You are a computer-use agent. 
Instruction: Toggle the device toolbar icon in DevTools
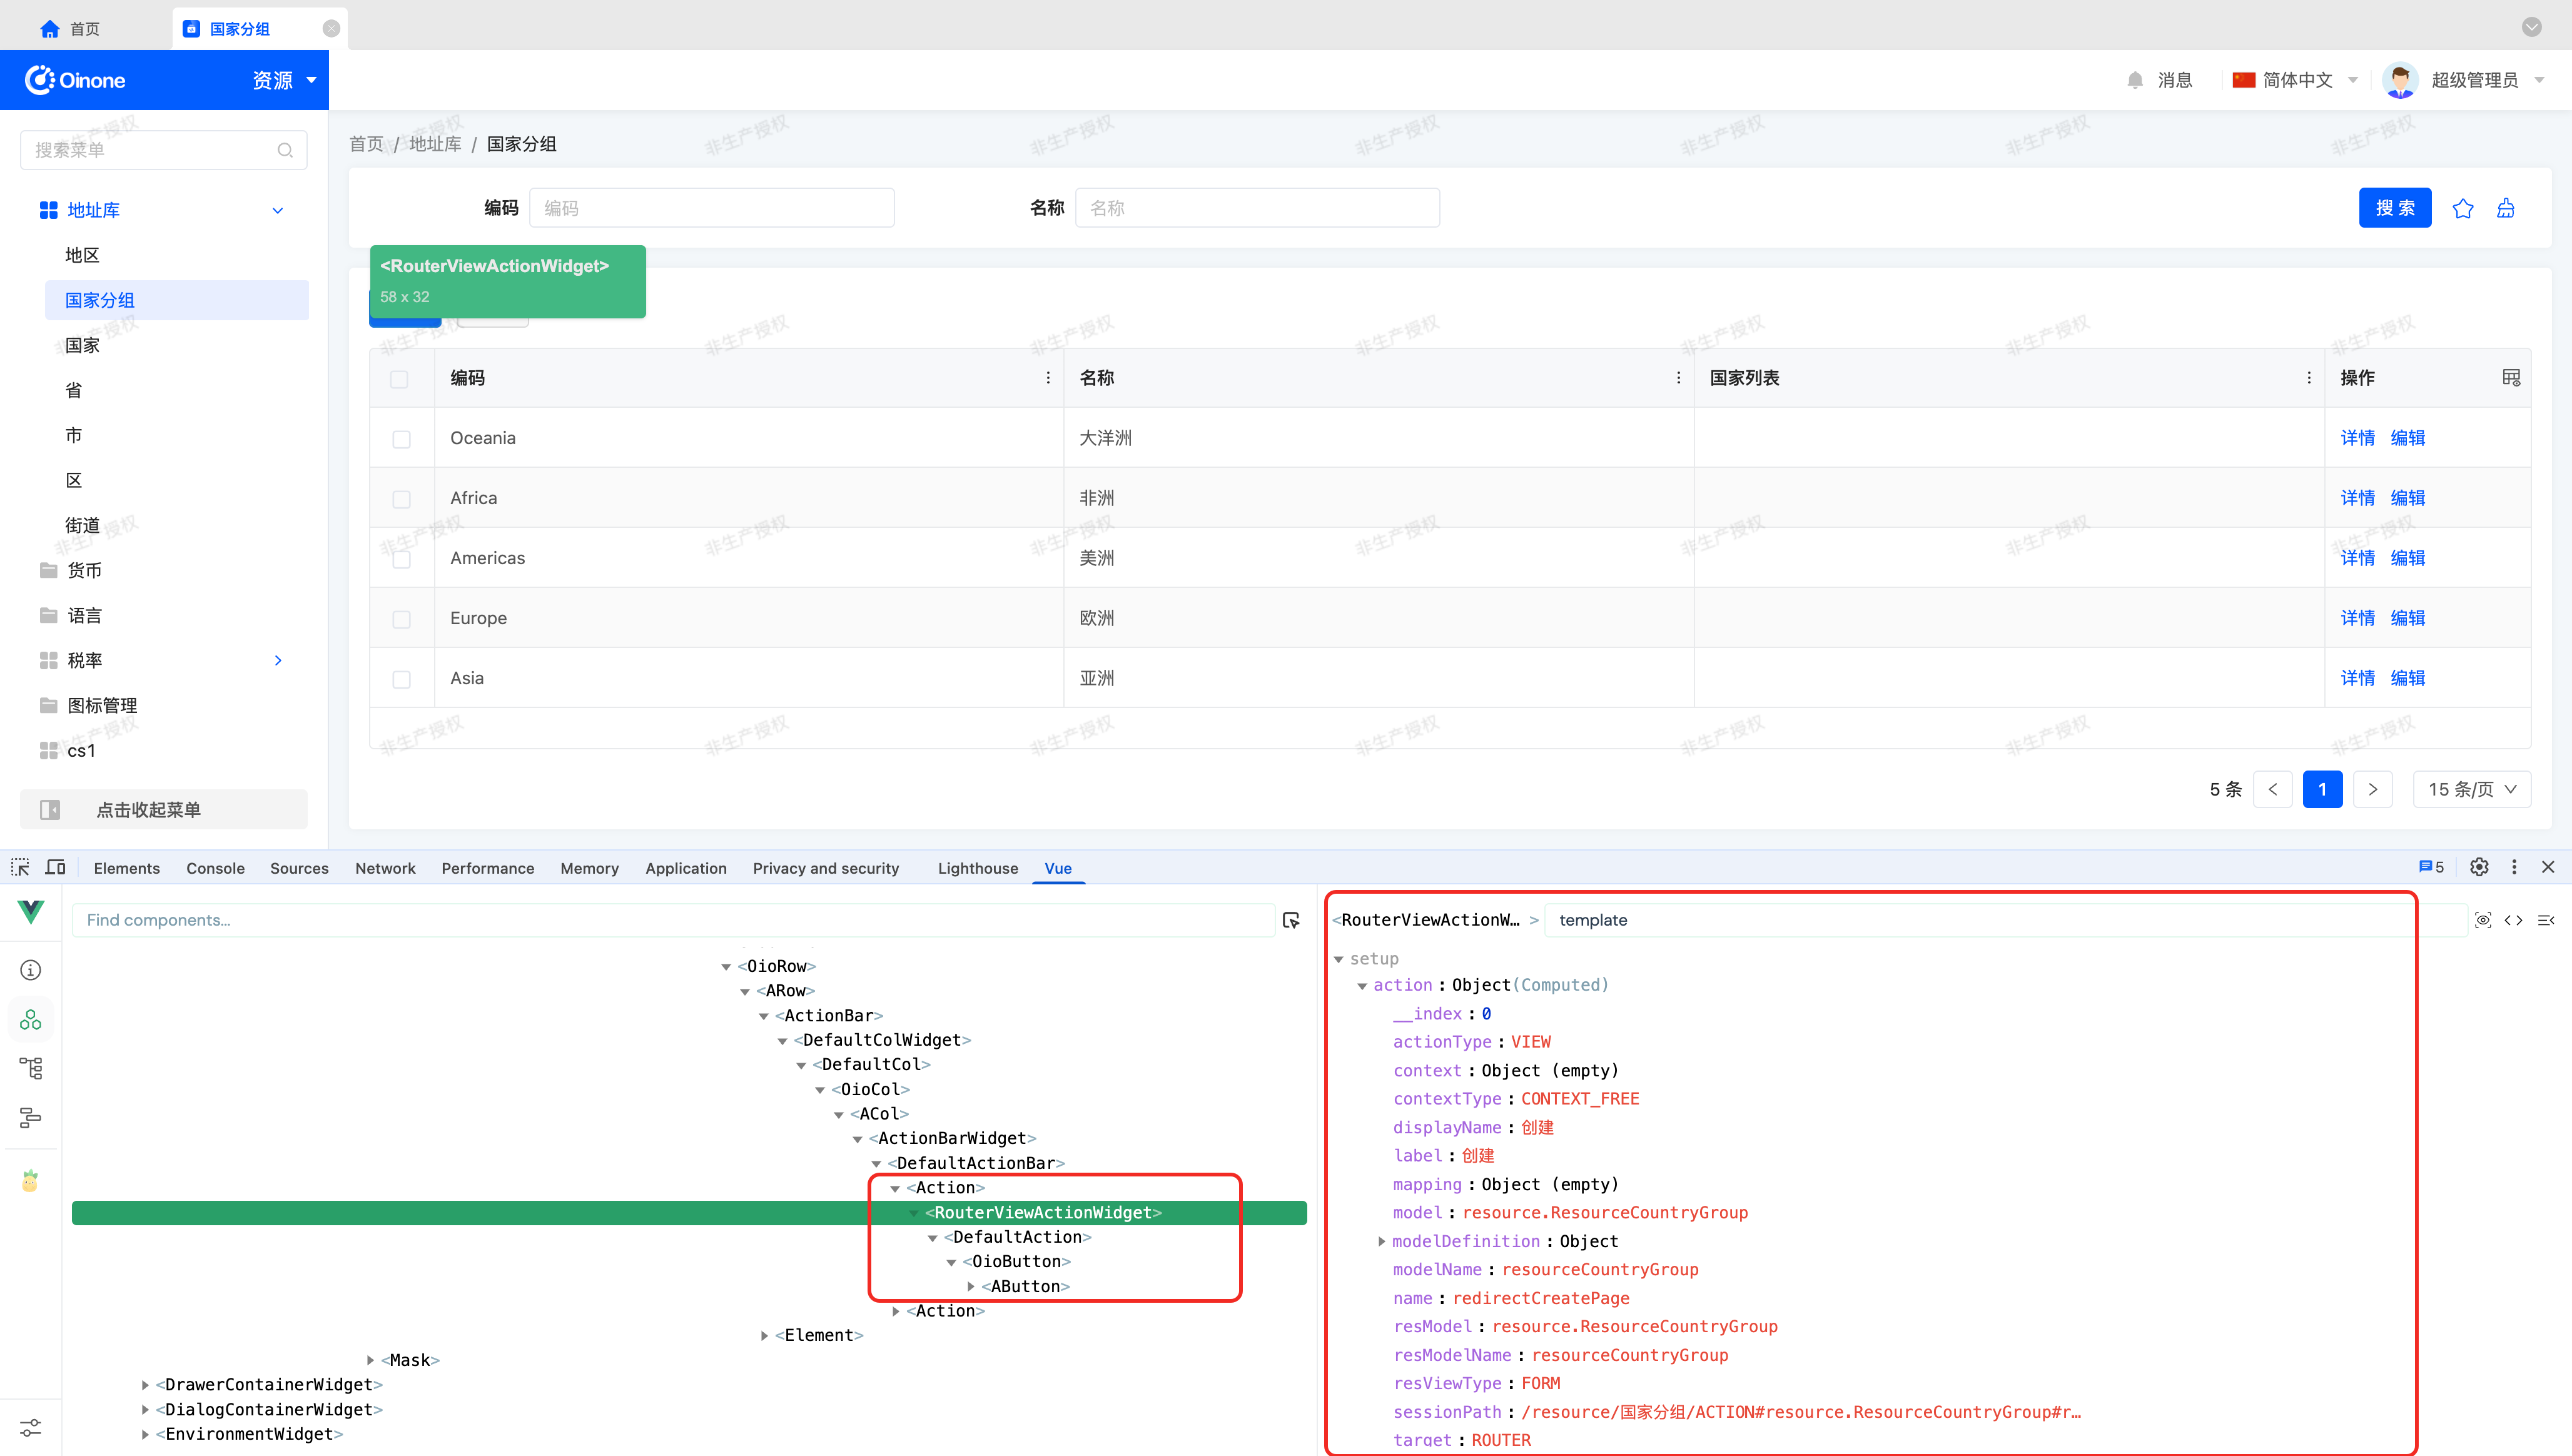click(x=56, y=867)
